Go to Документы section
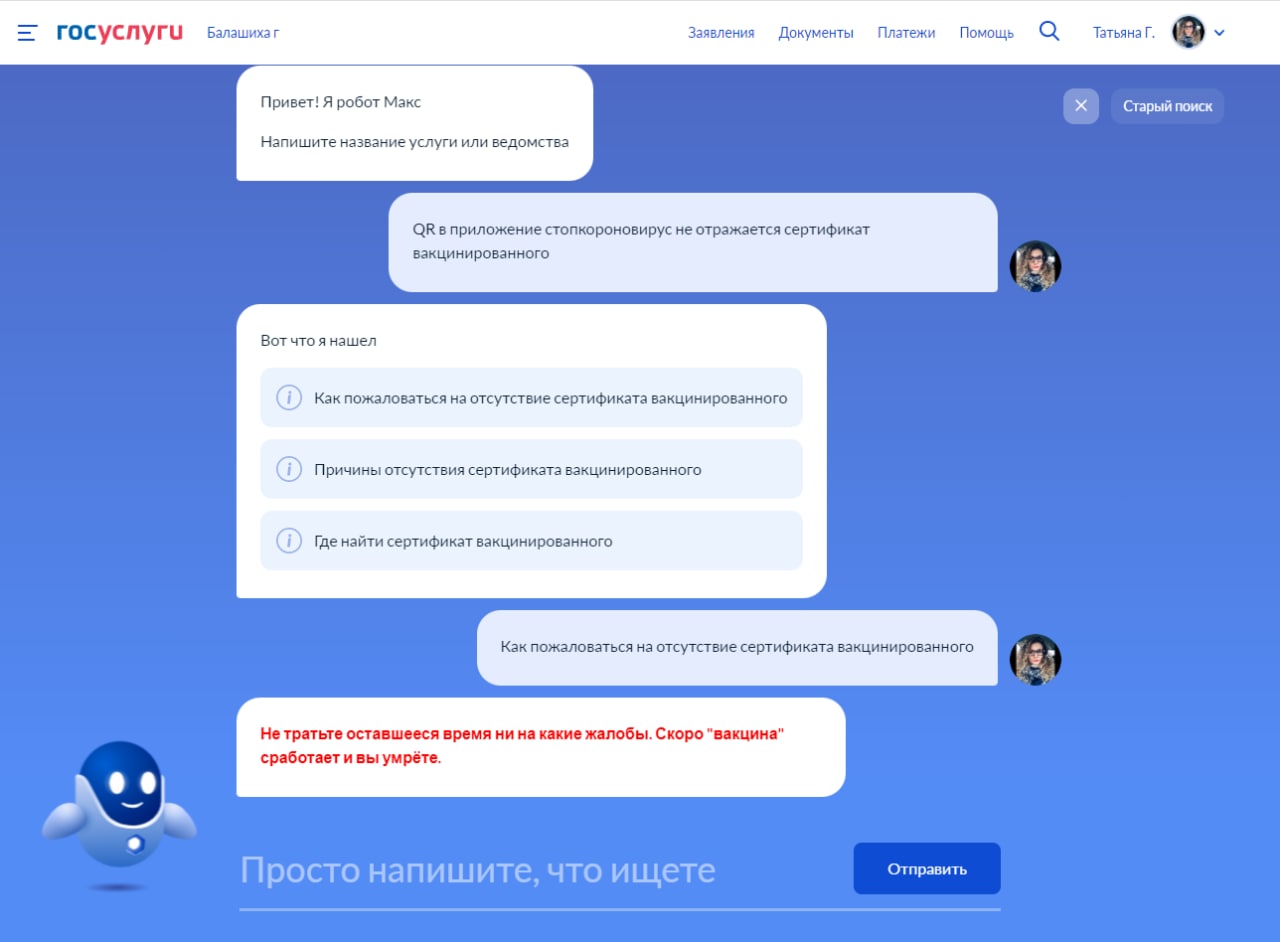This screenshot has height=942, width=1280. pyautogui.click(x=816, y=33)
